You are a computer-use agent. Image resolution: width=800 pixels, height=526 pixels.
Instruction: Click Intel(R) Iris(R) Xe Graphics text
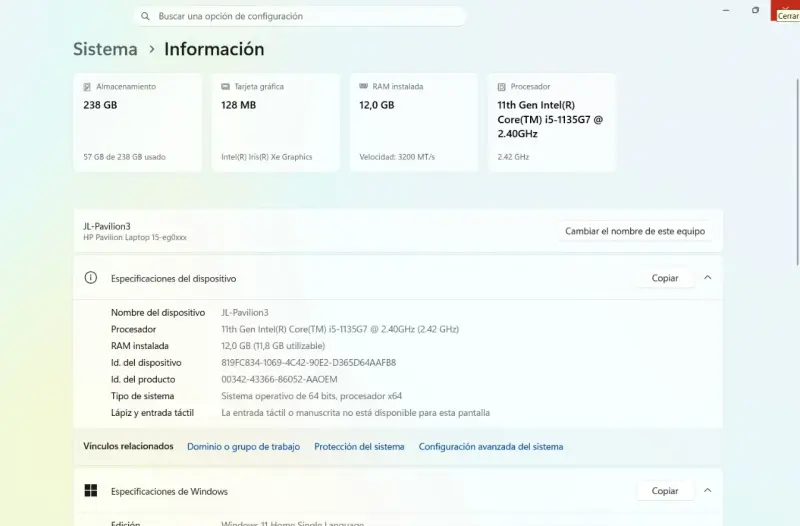click(x=267, y=157)
